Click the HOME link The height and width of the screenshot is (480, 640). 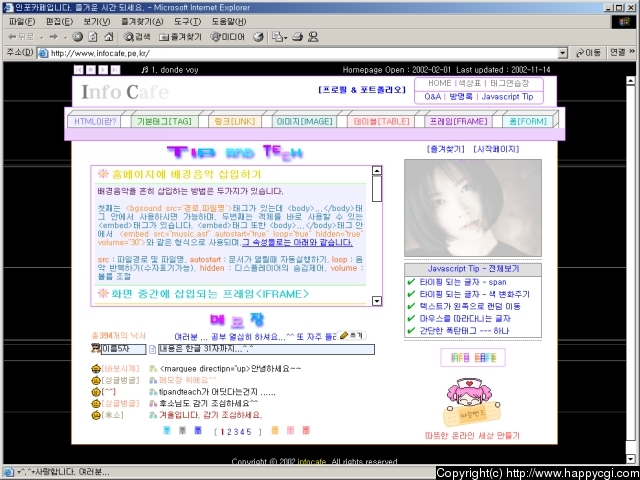439,83
